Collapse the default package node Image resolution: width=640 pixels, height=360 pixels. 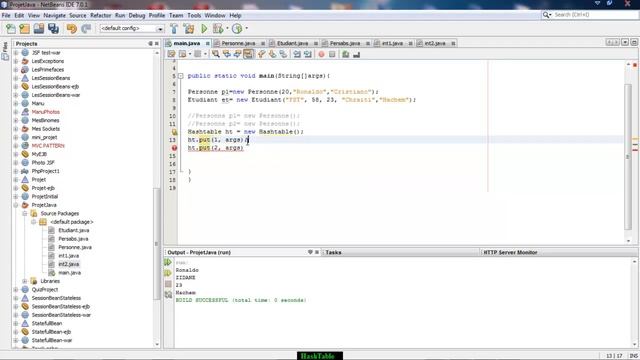point(33,222)
